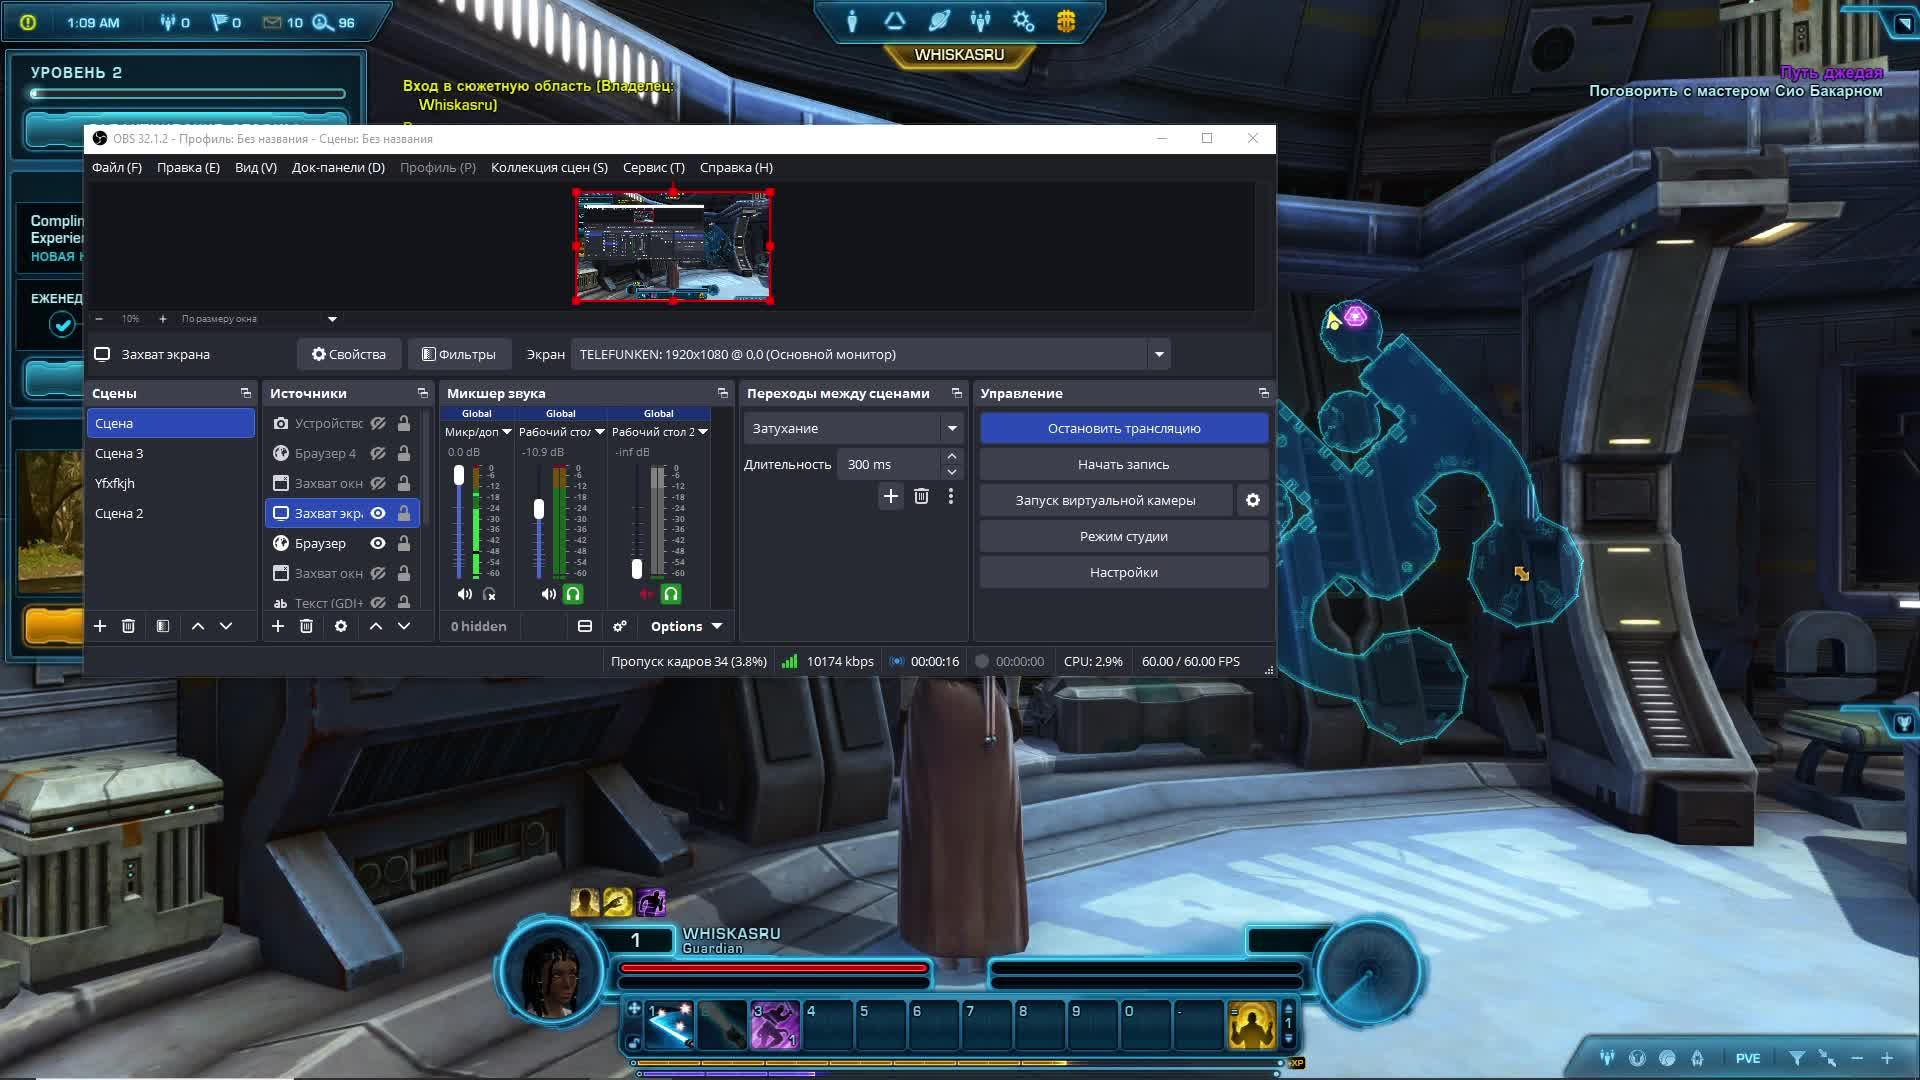Open advanced audio properties gears icon

(x=620, y=626)
